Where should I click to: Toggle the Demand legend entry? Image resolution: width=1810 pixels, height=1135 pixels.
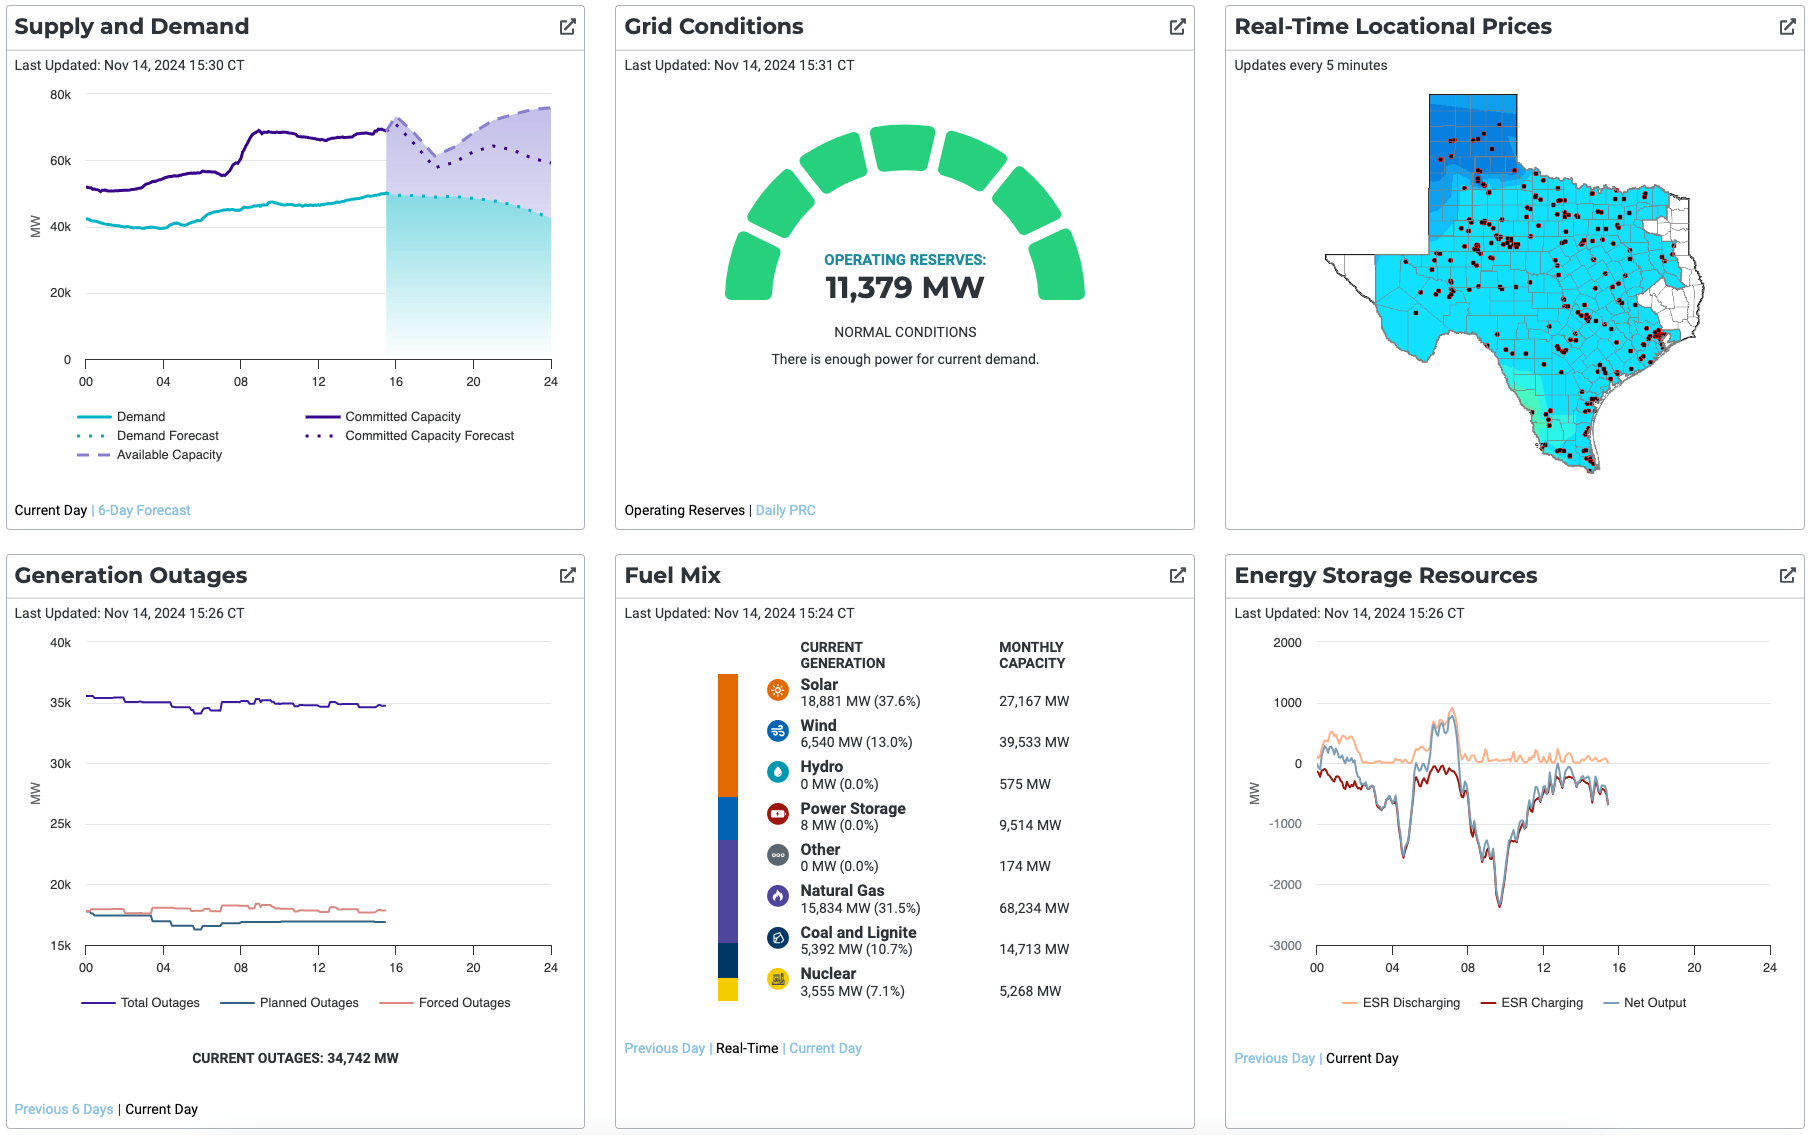coord(140,416)
